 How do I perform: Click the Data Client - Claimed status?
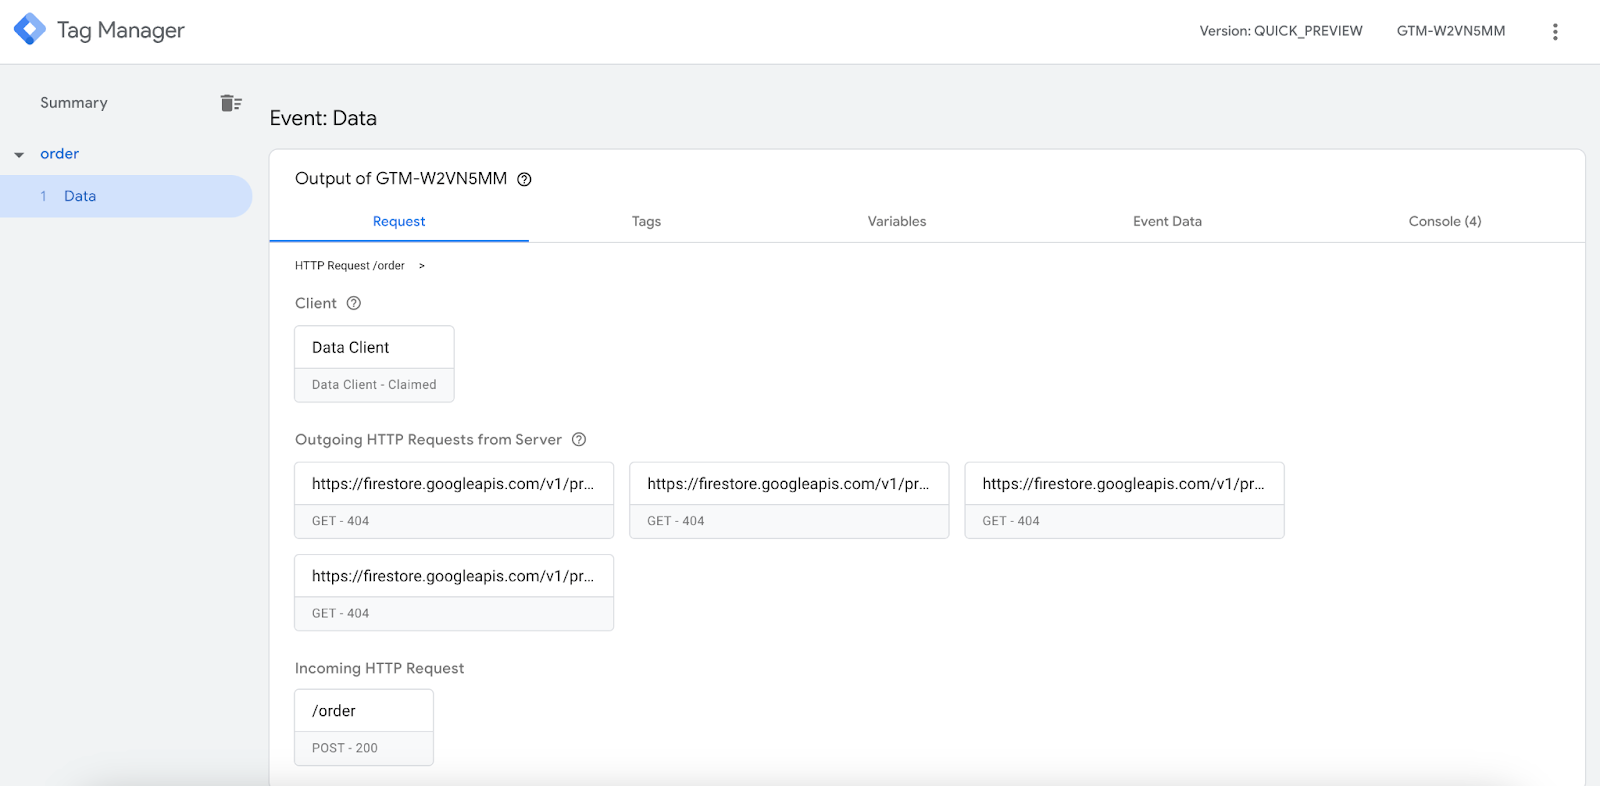pyautogui.click(x=374, y=385)
